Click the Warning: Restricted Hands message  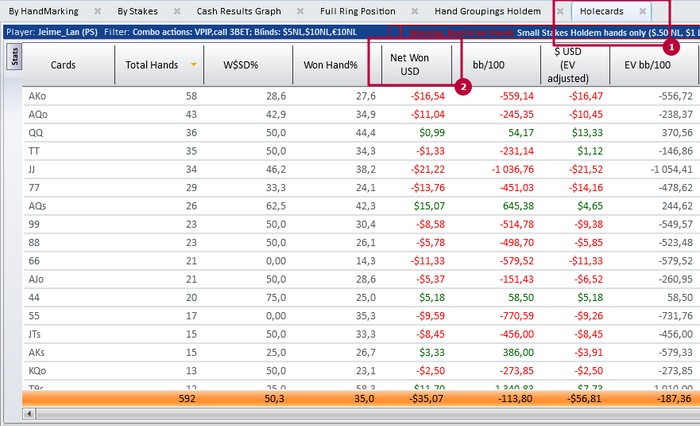[x=462, y=33]
